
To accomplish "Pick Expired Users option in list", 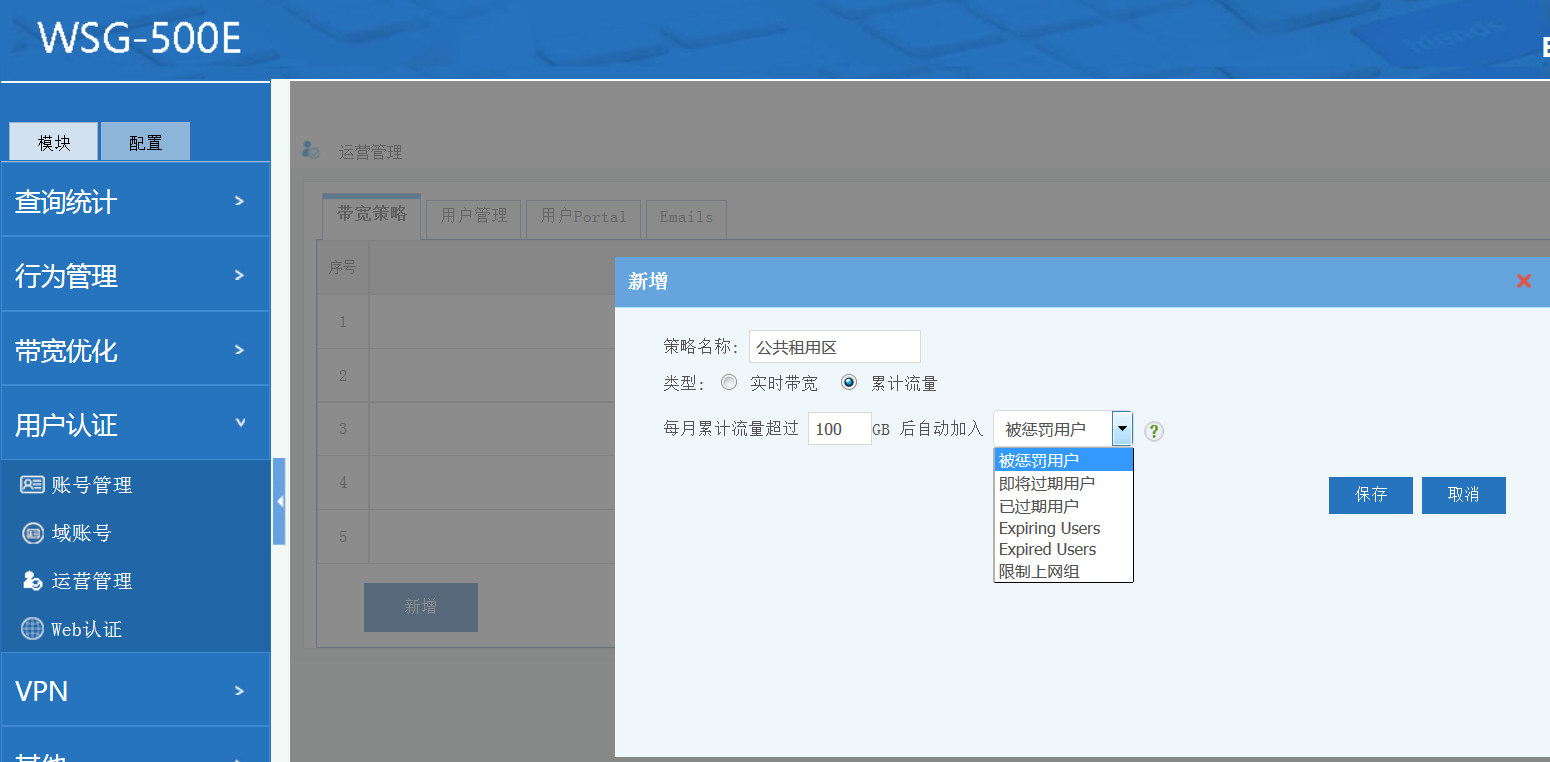I will [x=1047, y=550].
